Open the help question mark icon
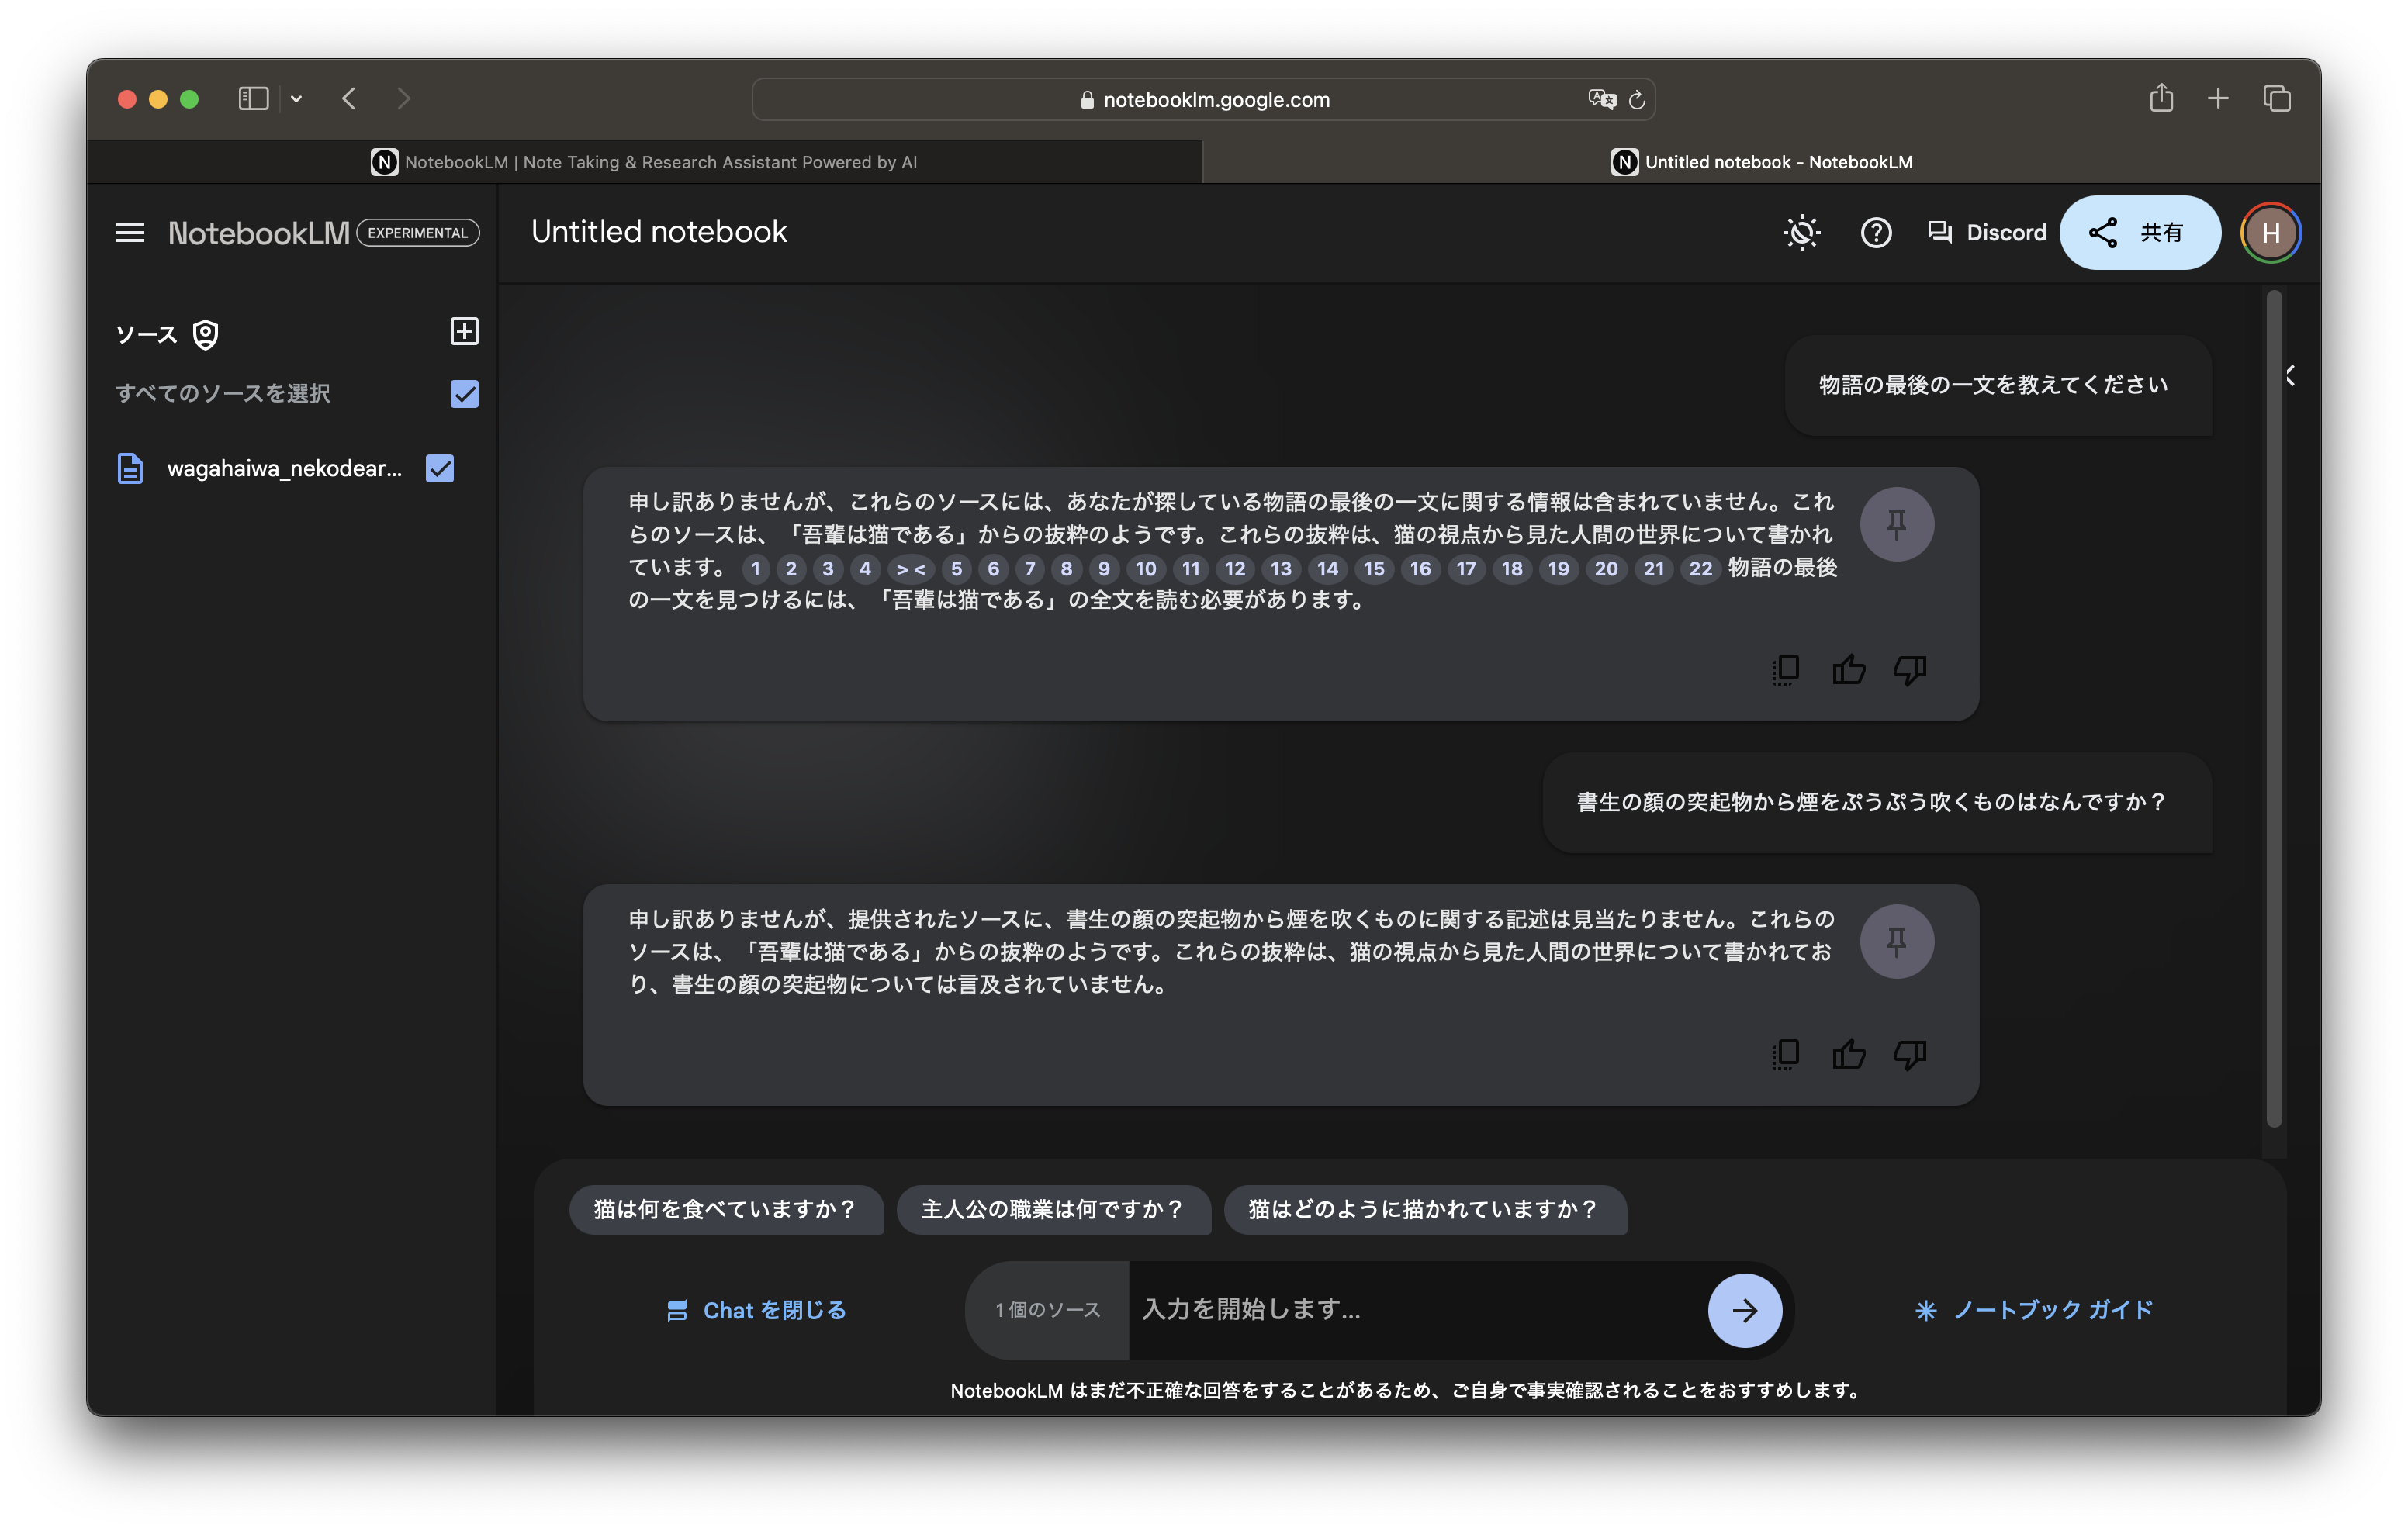The width and height of the screenshot is (2408, 1531). (x=1875, y=233)
